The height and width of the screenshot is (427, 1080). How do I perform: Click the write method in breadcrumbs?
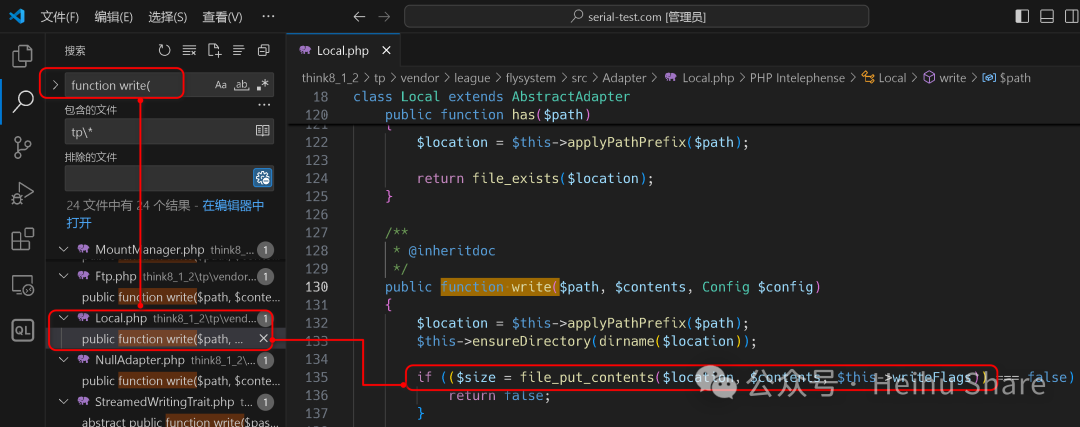945,78
